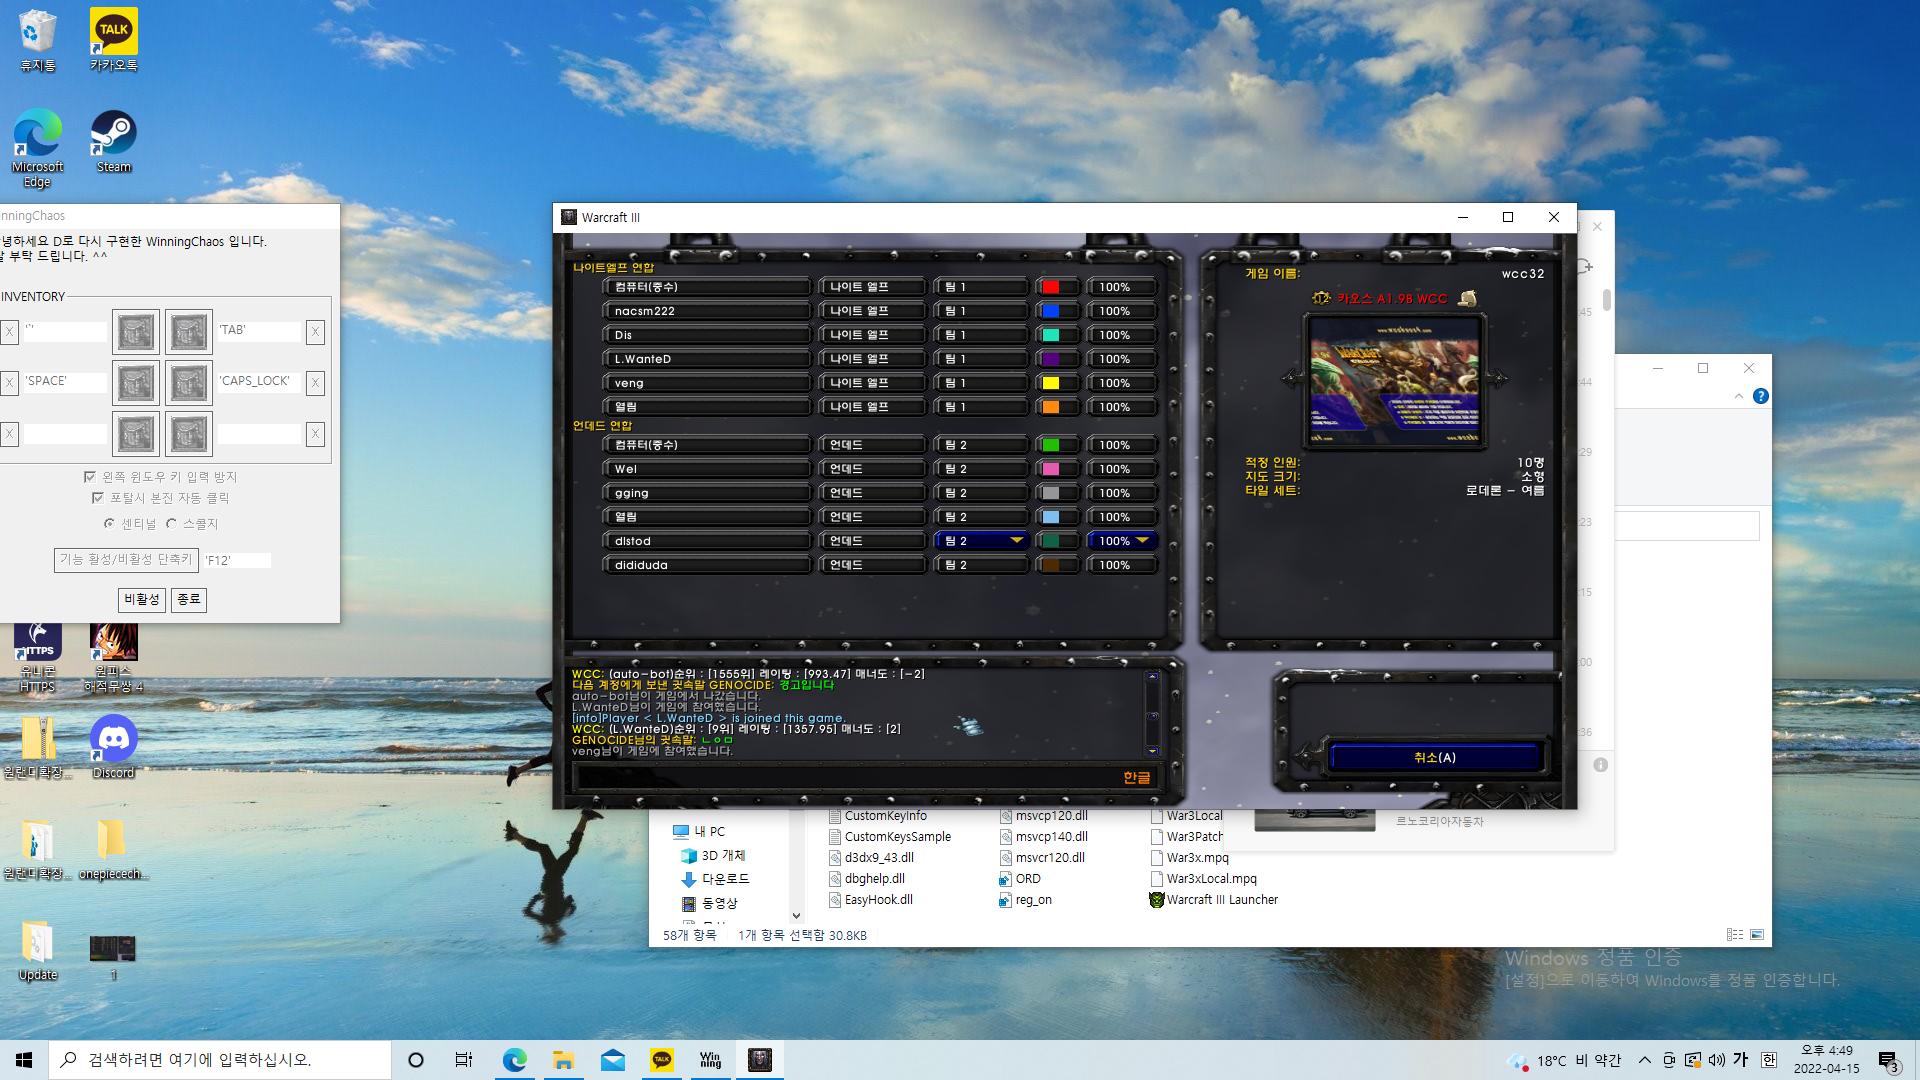The width and height of the screenshot is (1920, 1080).
Task: Click the Explorer window help icon
Action: tap(1761, 396)
